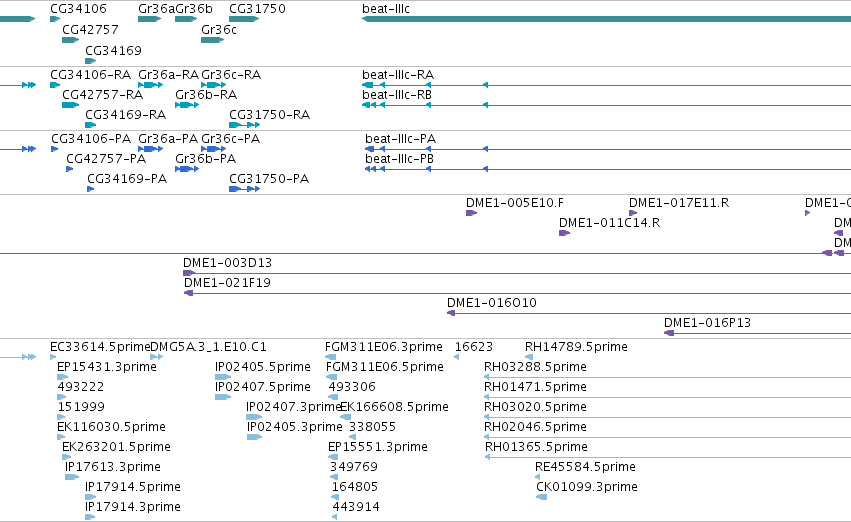
Task: Click EST IP02405.5prime
Action: 223,377
